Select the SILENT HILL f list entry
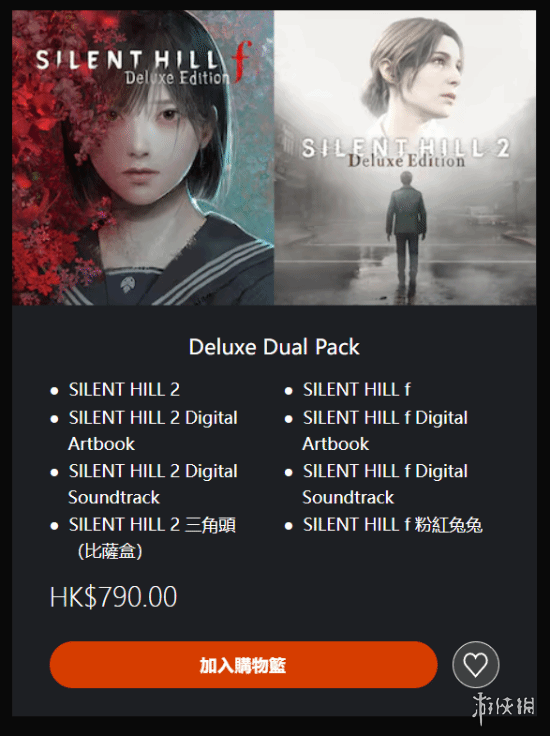The image size is (550, 736). tap(357, 390)
